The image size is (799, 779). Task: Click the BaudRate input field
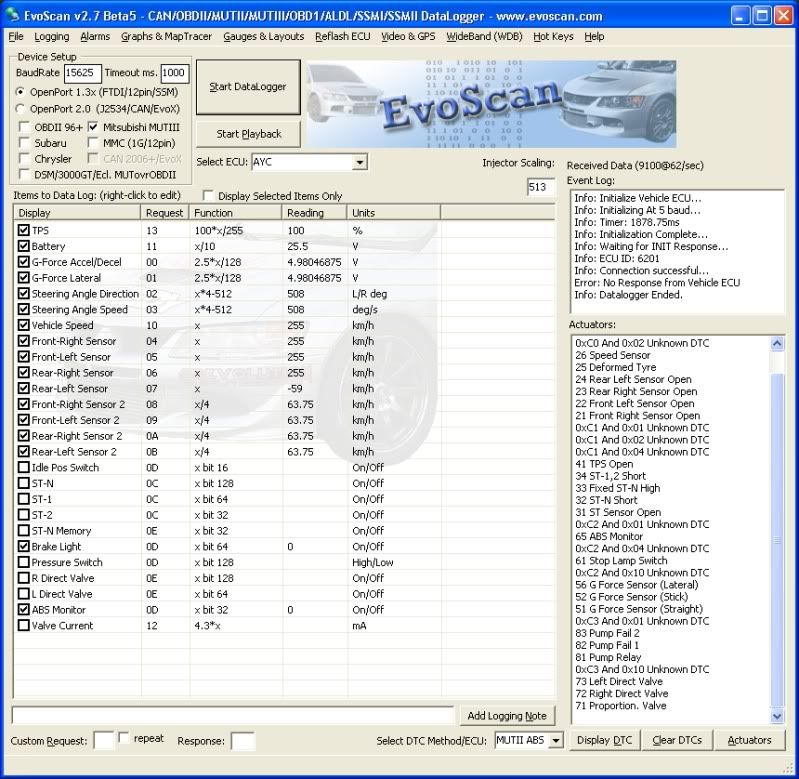83,73
